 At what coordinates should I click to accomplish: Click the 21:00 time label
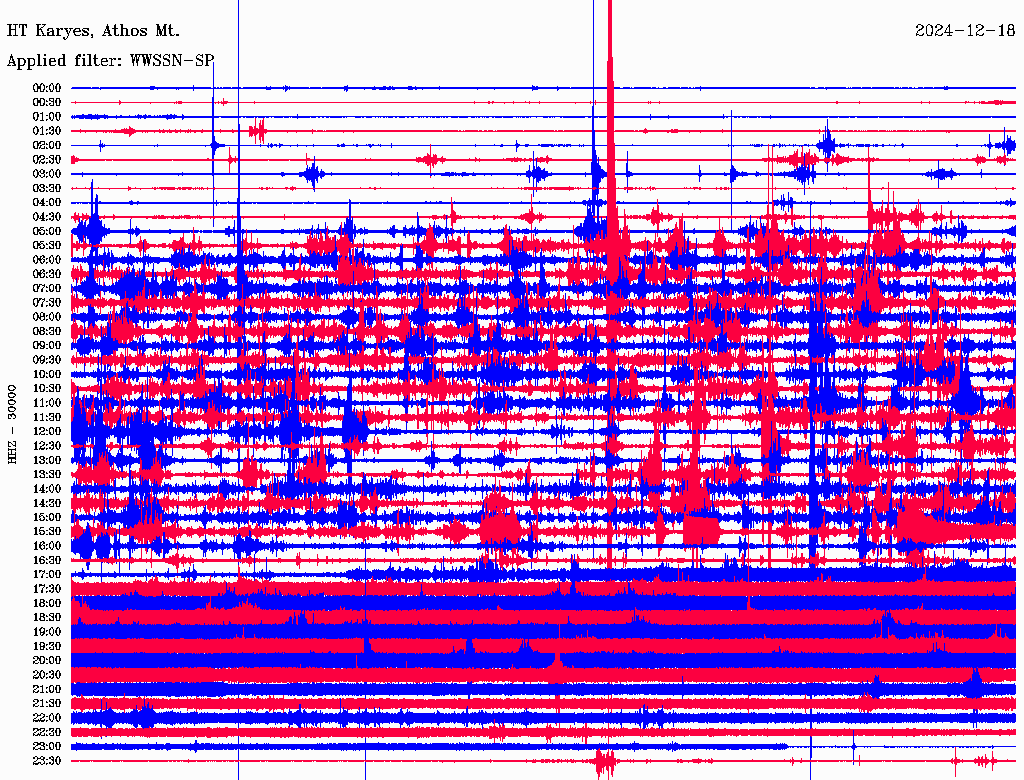47,689
